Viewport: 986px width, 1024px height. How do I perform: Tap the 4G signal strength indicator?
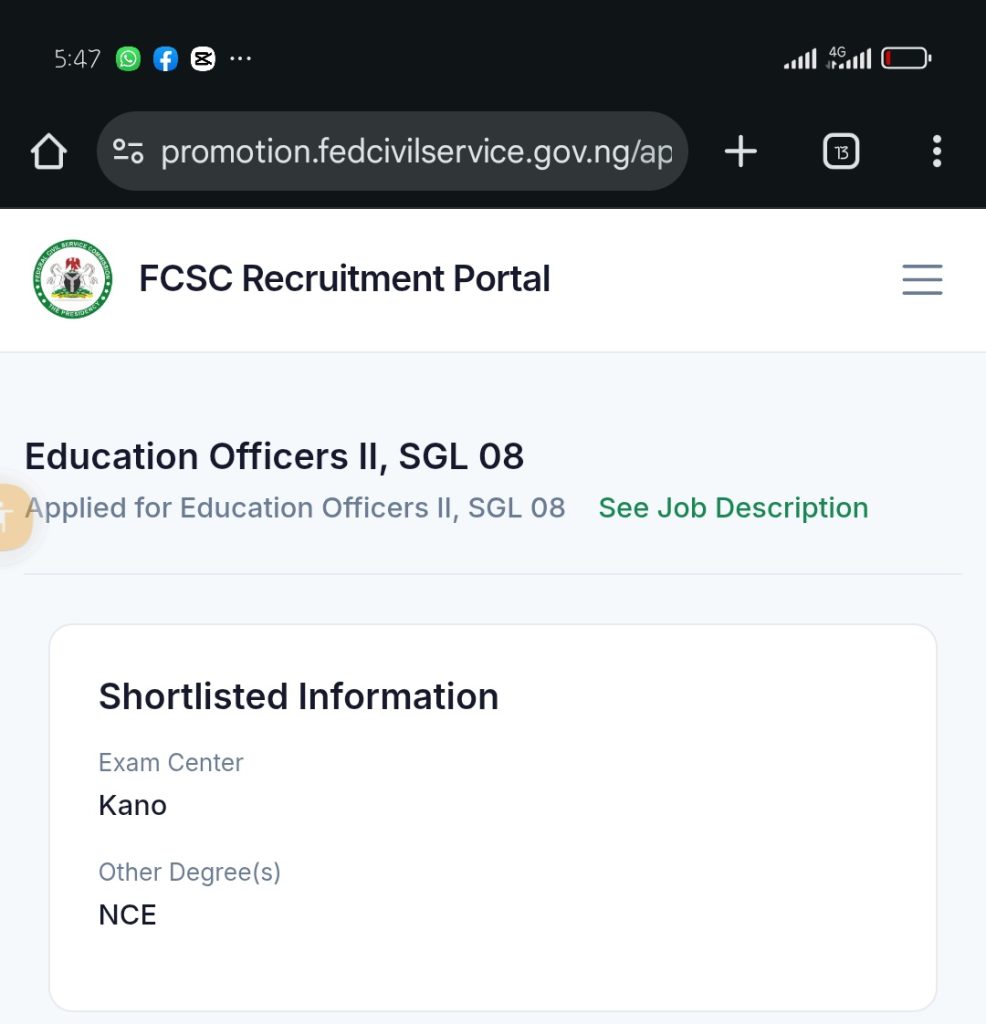coord(848,58)
